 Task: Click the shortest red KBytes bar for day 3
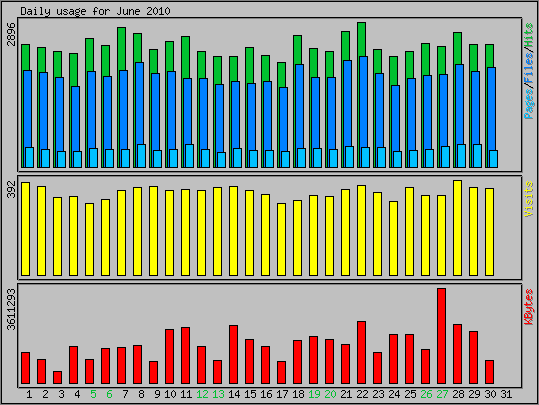(x=57, y=377)
